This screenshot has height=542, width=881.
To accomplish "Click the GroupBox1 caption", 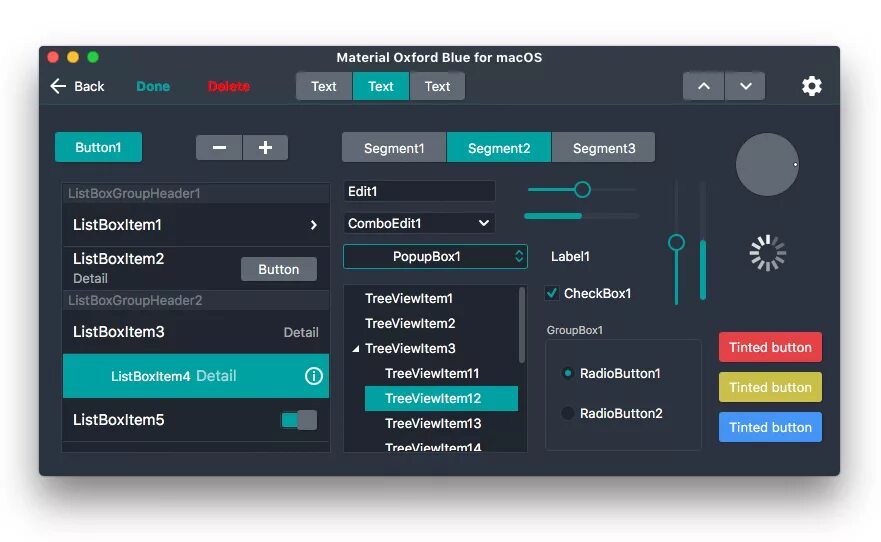I will pyautogui.click(x=575, y=330).
